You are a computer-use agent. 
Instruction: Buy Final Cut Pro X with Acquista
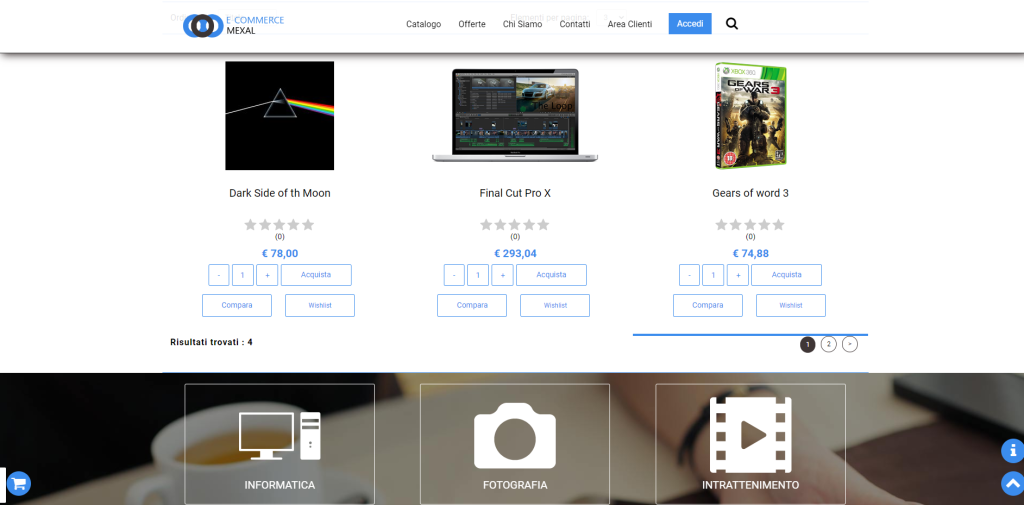pos(551,275)
